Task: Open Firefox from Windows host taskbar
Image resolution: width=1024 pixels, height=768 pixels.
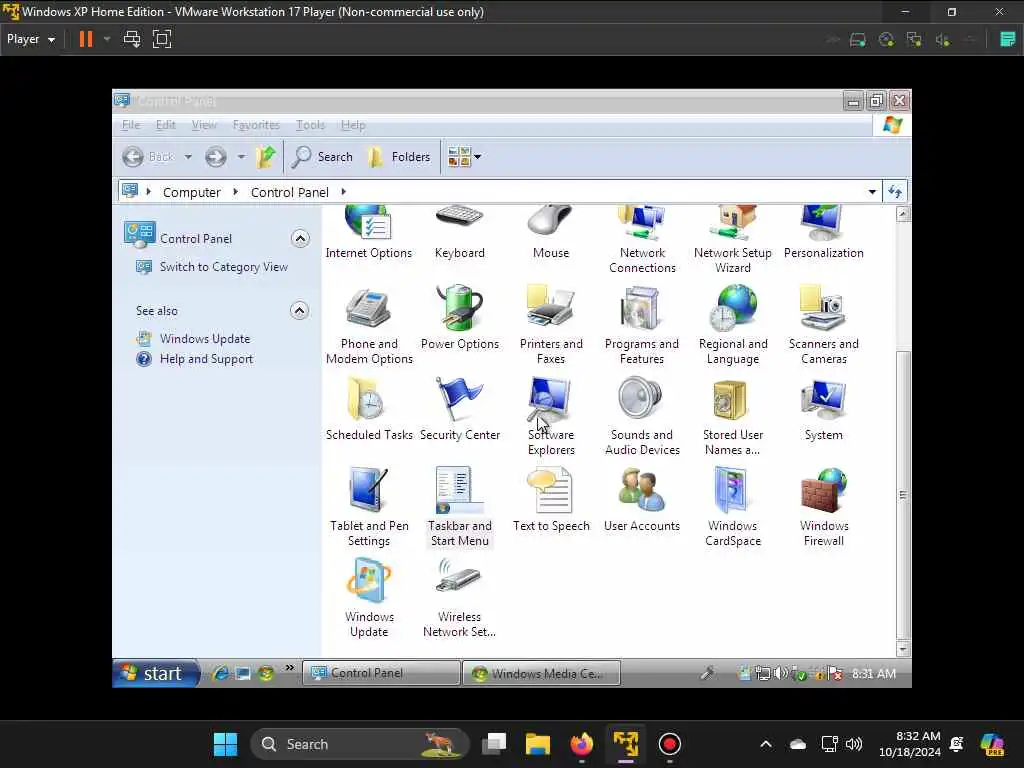Action: [x=581, y=744]
